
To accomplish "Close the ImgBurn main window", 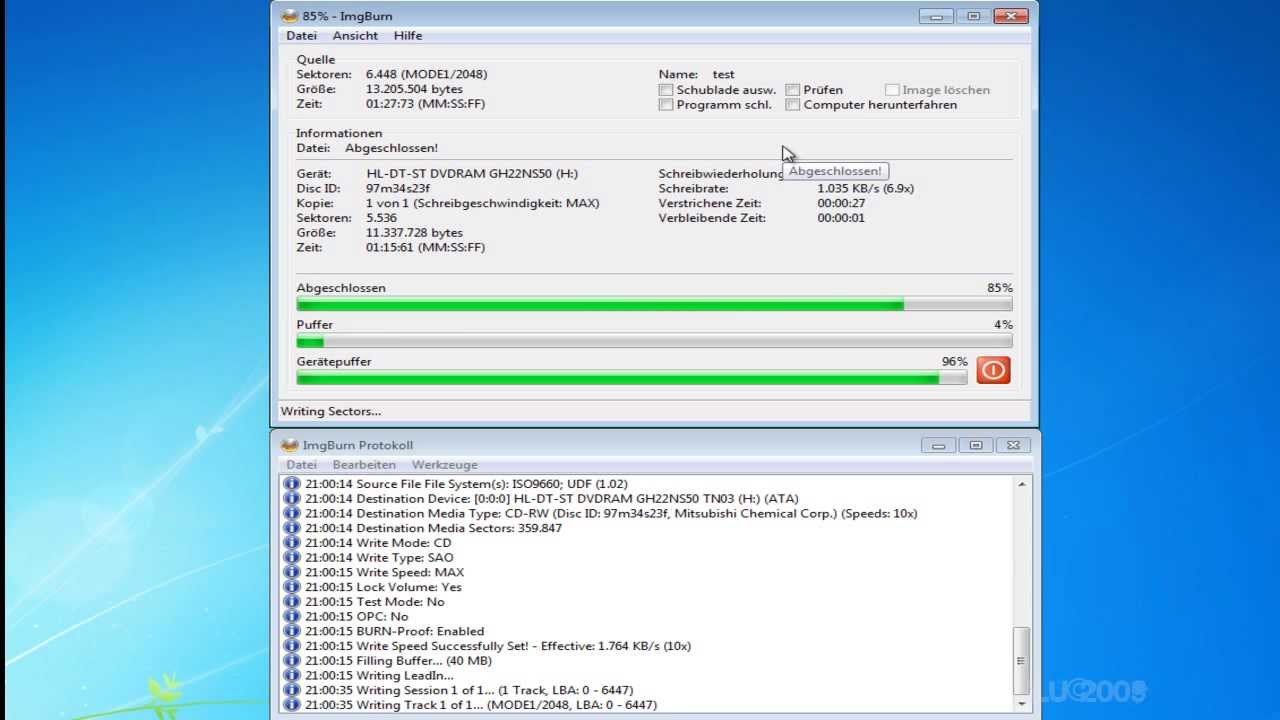I will [x=1012, y=16].
